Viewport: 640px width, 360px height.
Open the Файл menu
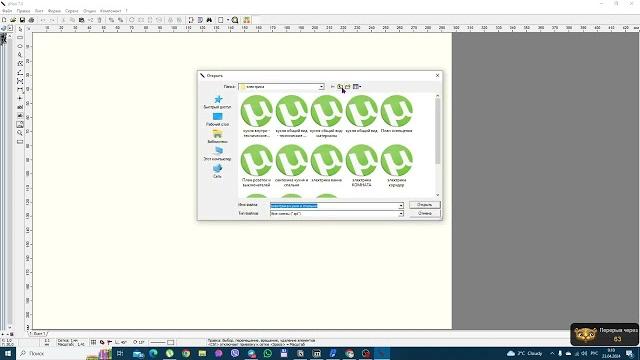tap(7, 11)
